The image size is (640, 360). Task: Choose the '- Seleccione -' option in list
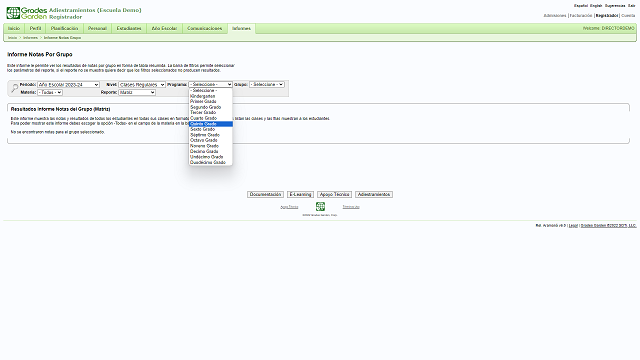point(211,91)
